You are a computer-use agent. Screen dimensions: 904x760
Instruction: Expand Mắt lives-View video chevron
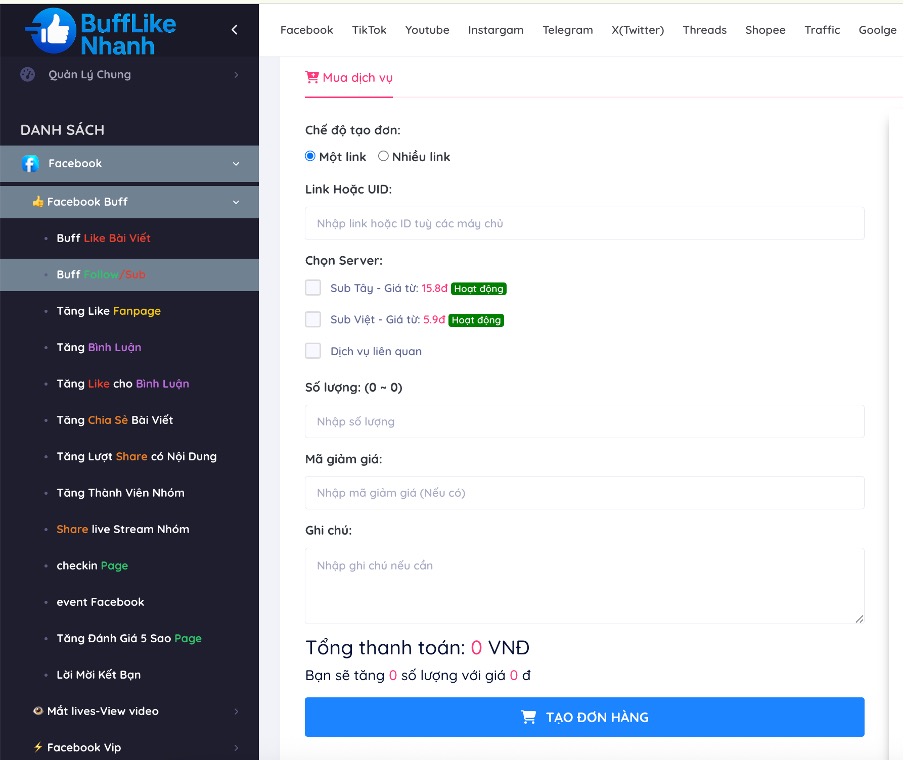[x=236, y=712]
